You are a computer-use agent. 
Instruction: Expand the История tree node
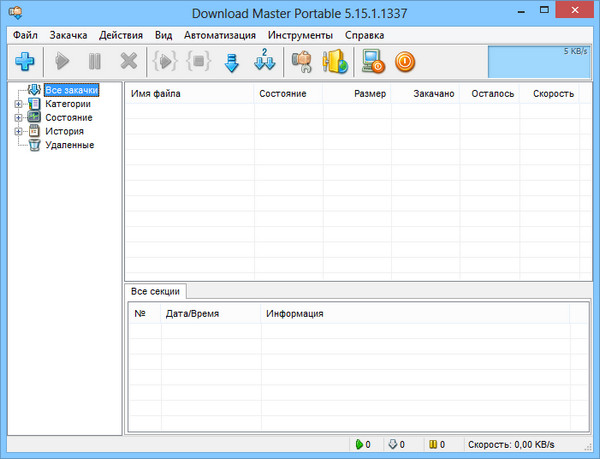click(18, 131)
